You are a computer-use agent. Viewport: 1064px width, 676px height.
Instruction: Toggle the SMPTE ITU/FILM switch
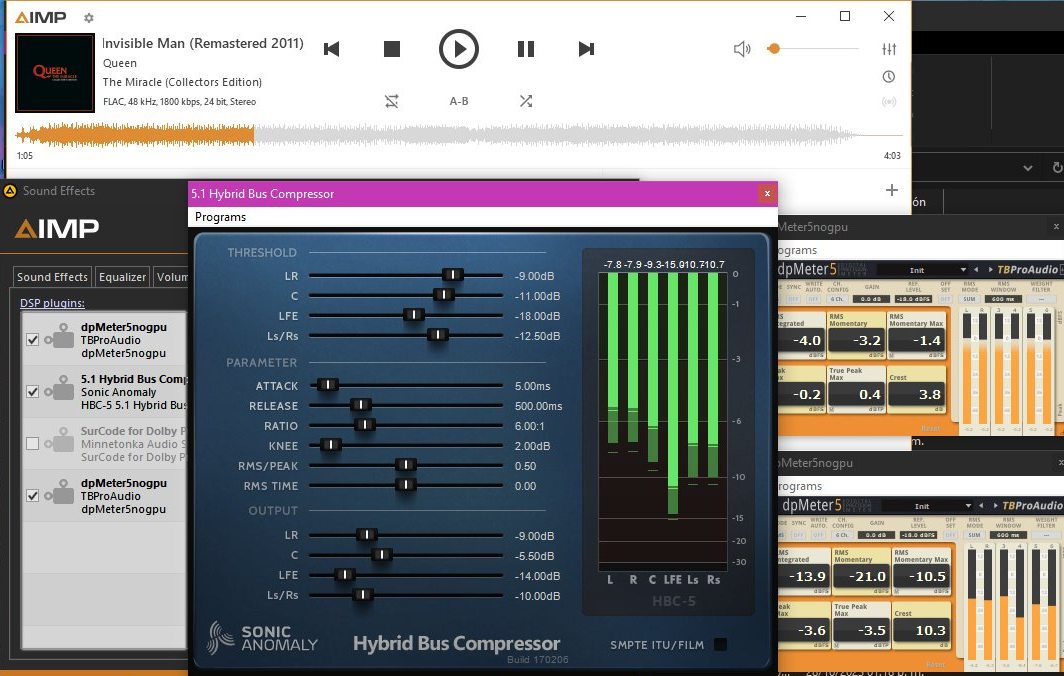point(721,645)
